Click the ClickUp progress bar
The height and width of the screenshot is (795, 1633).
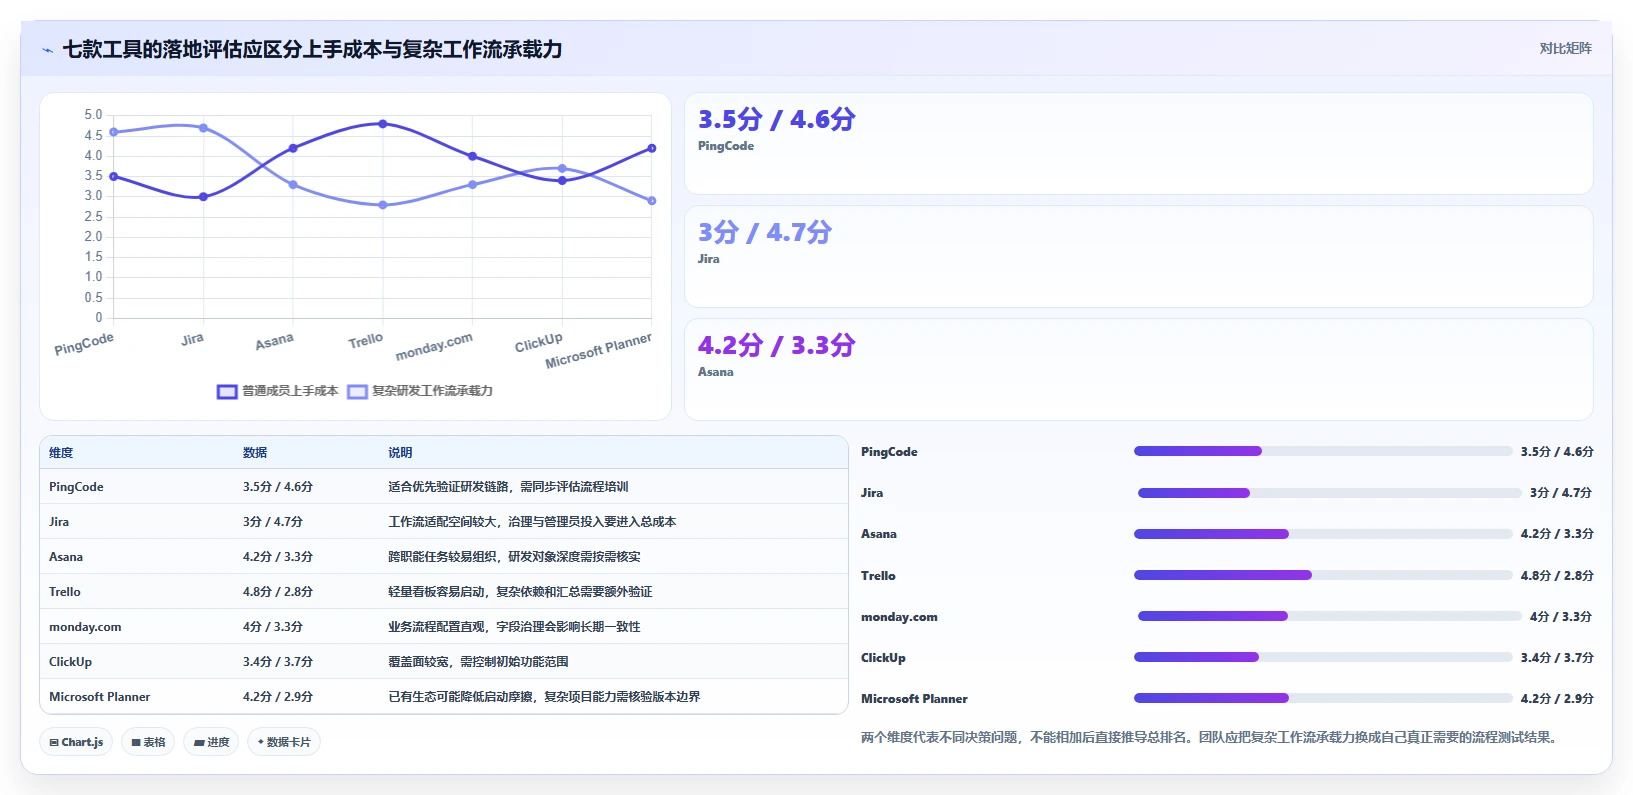tap(1323, 657)
